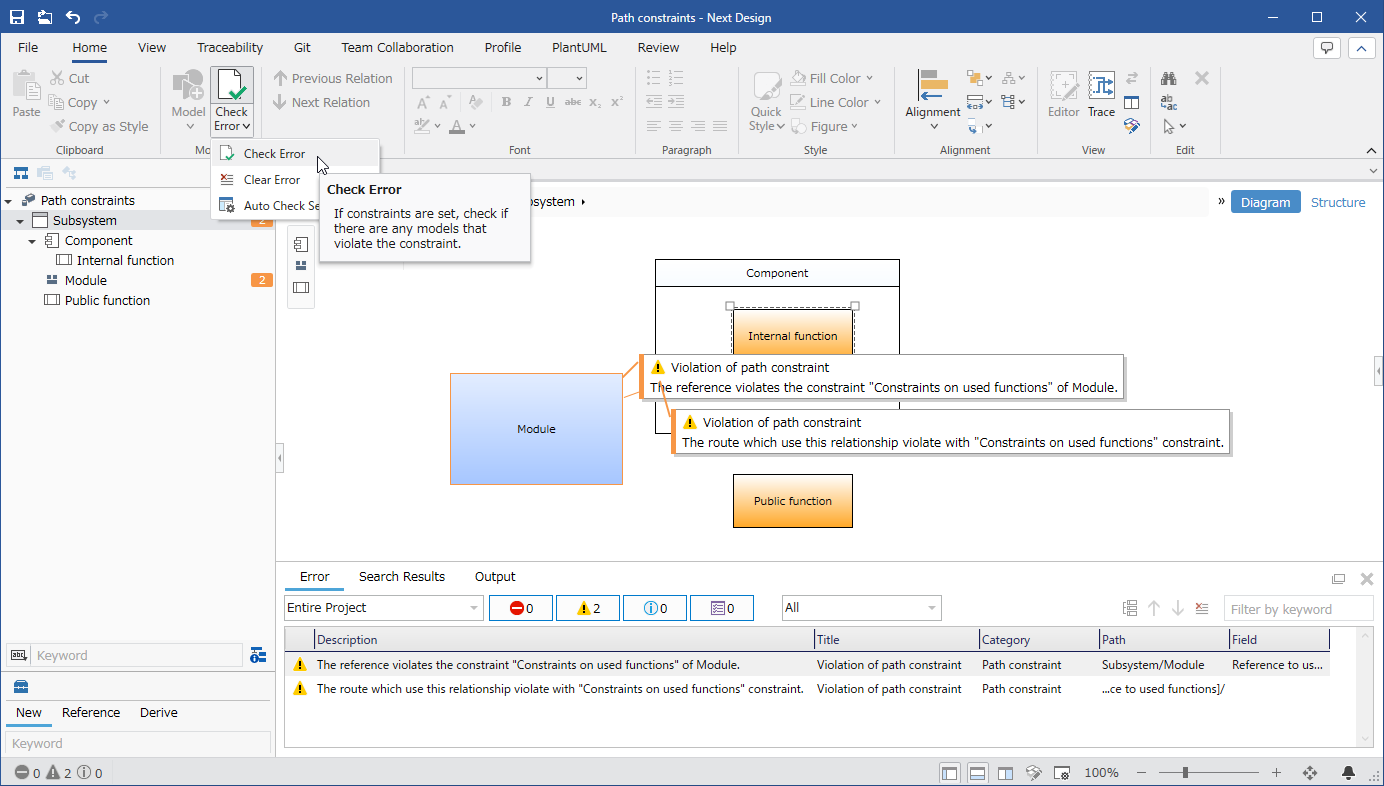Viewport: 1384px width, 786px height.
Task: Toggle the information count filter button
Action: click(x=655, y=607)
